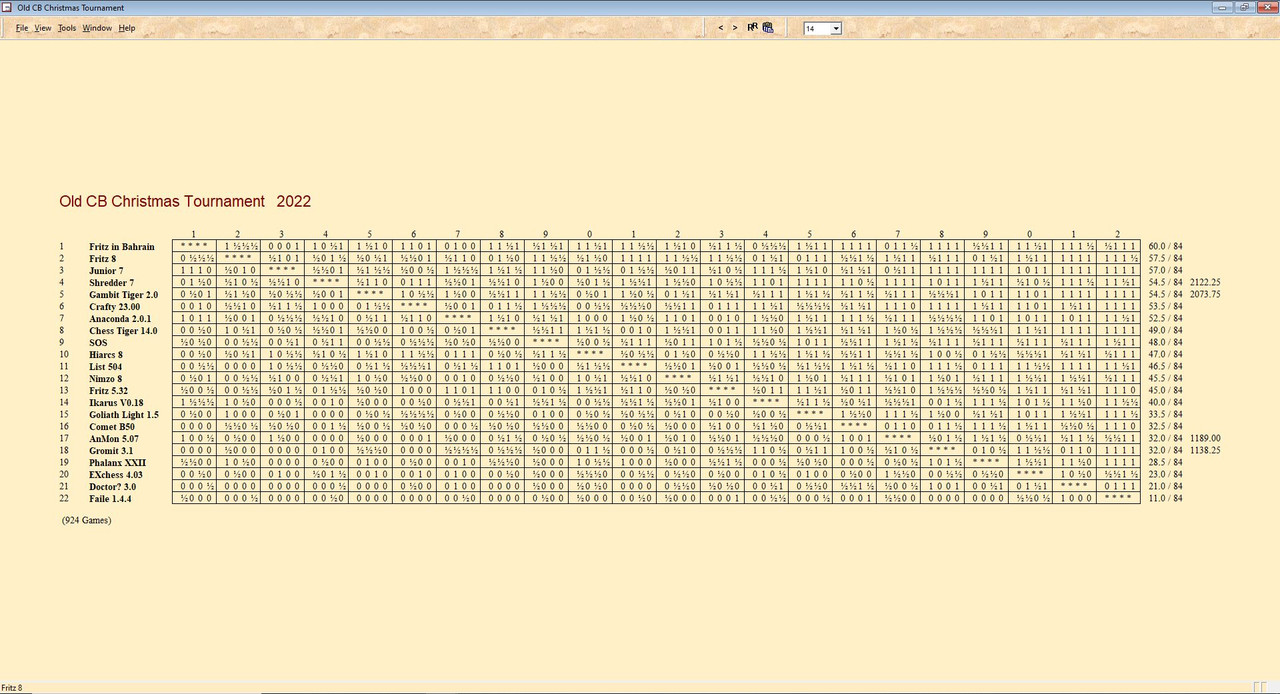Screen dimensions: 1280x694
Task: Click the RR round-robin toolbar icon
Action: coord(752,28)
